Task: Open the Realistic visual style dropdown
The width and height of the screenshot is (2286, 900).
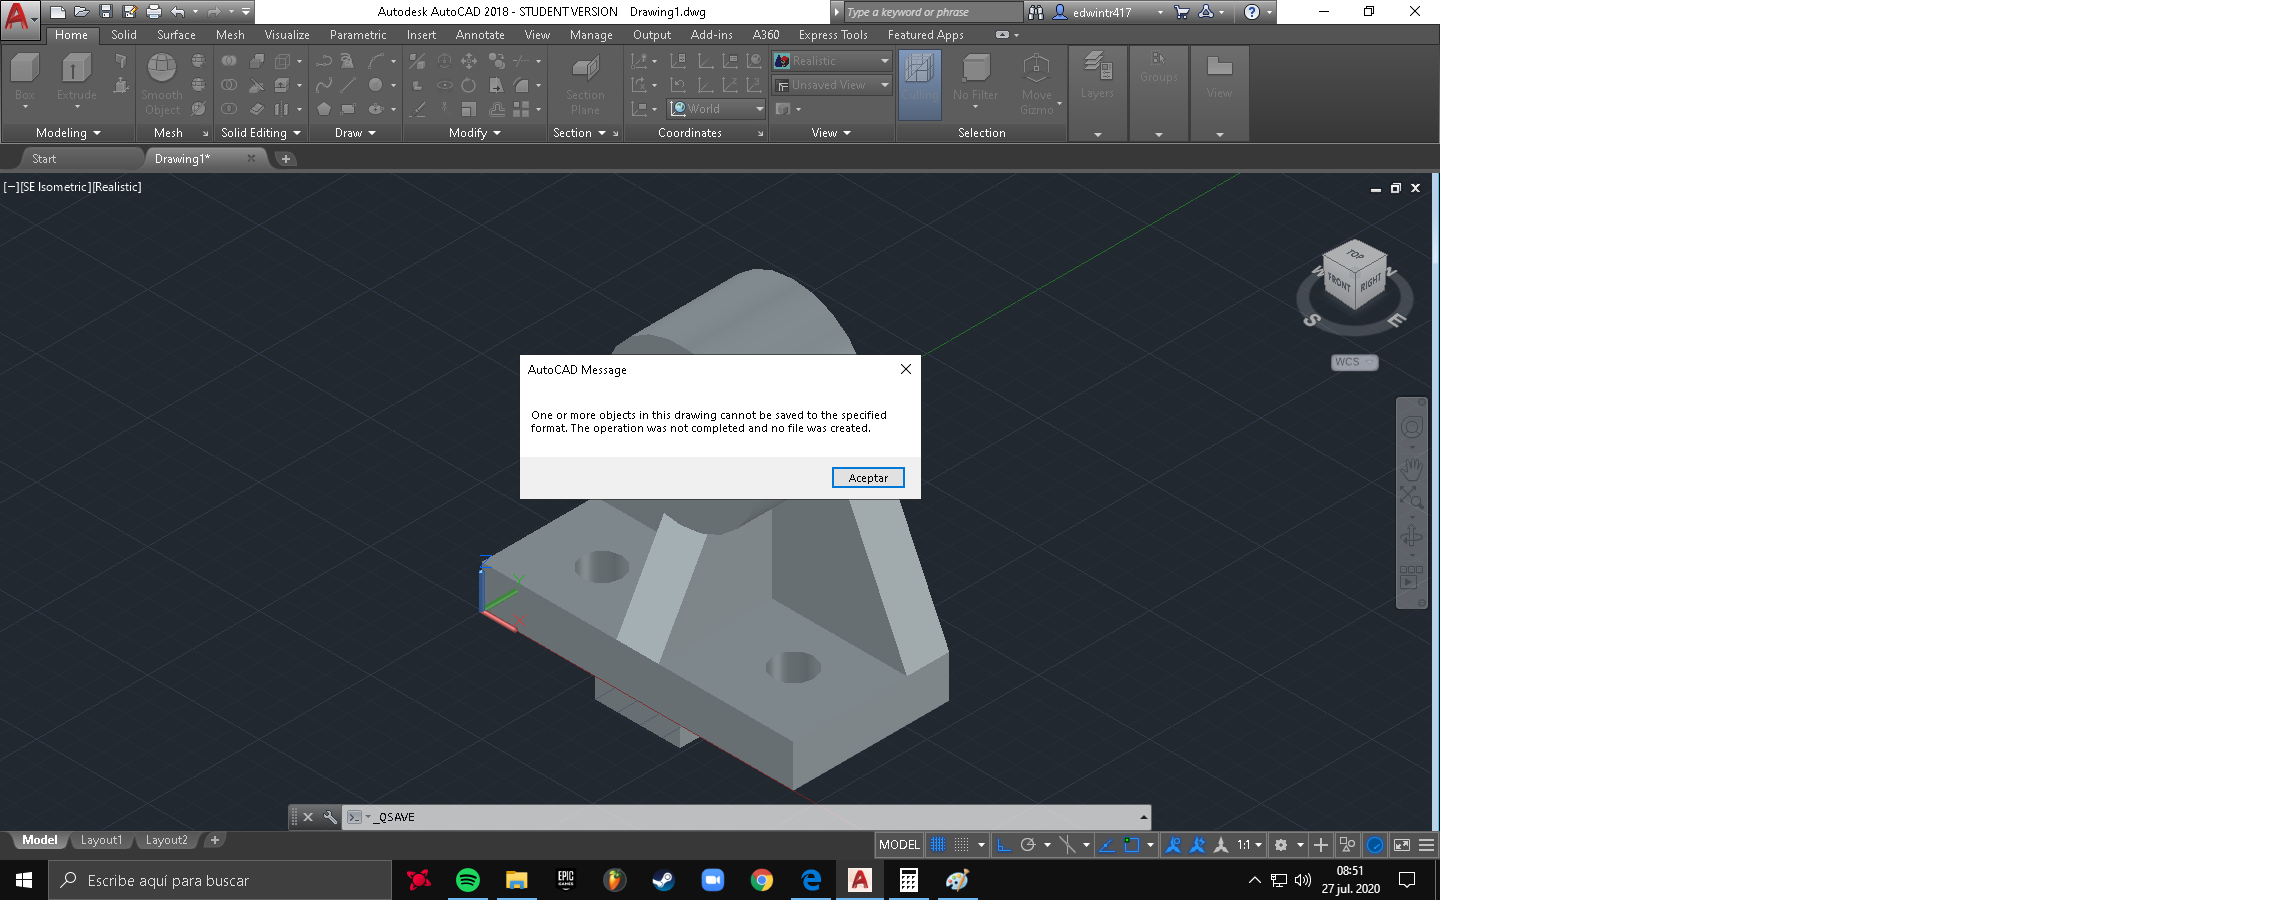Action: coord(884,60)
